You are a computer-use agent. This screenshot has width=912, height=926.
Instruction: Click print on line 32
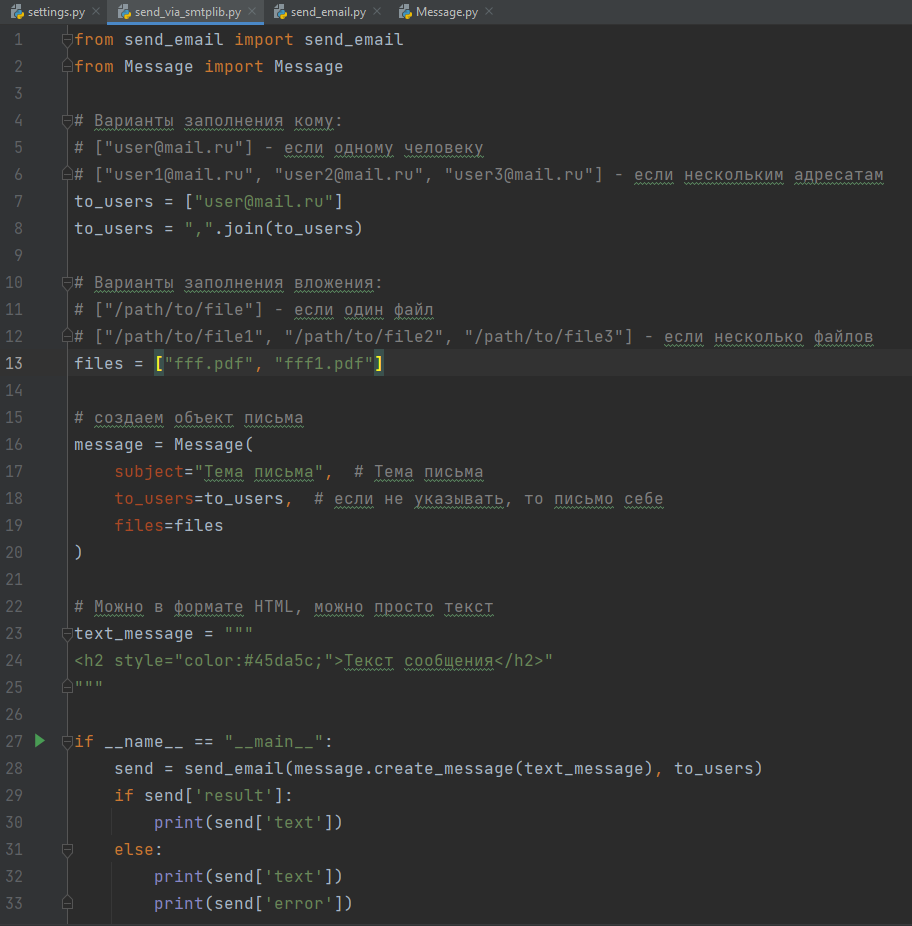179,876
